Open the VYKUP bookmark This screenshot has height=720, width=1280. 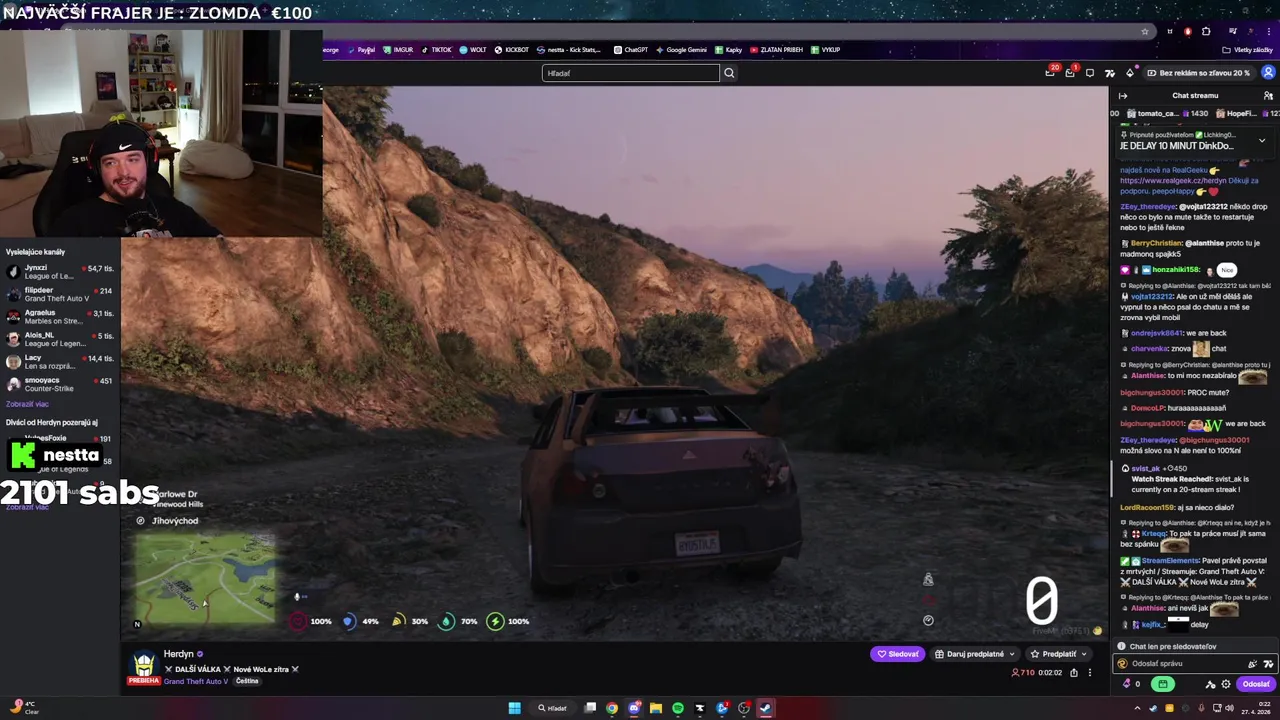(826, 50)
